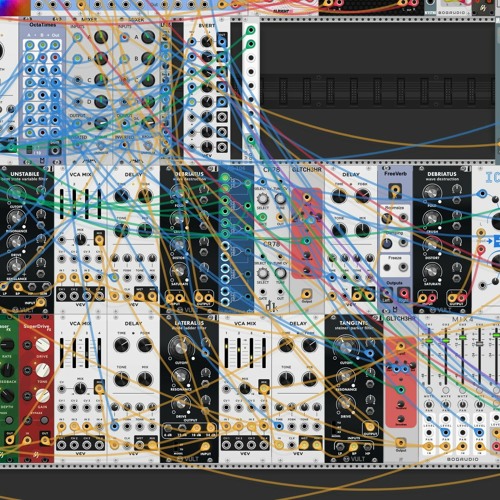
Task: Mute MIX4 channel 4
Action: 479,390
